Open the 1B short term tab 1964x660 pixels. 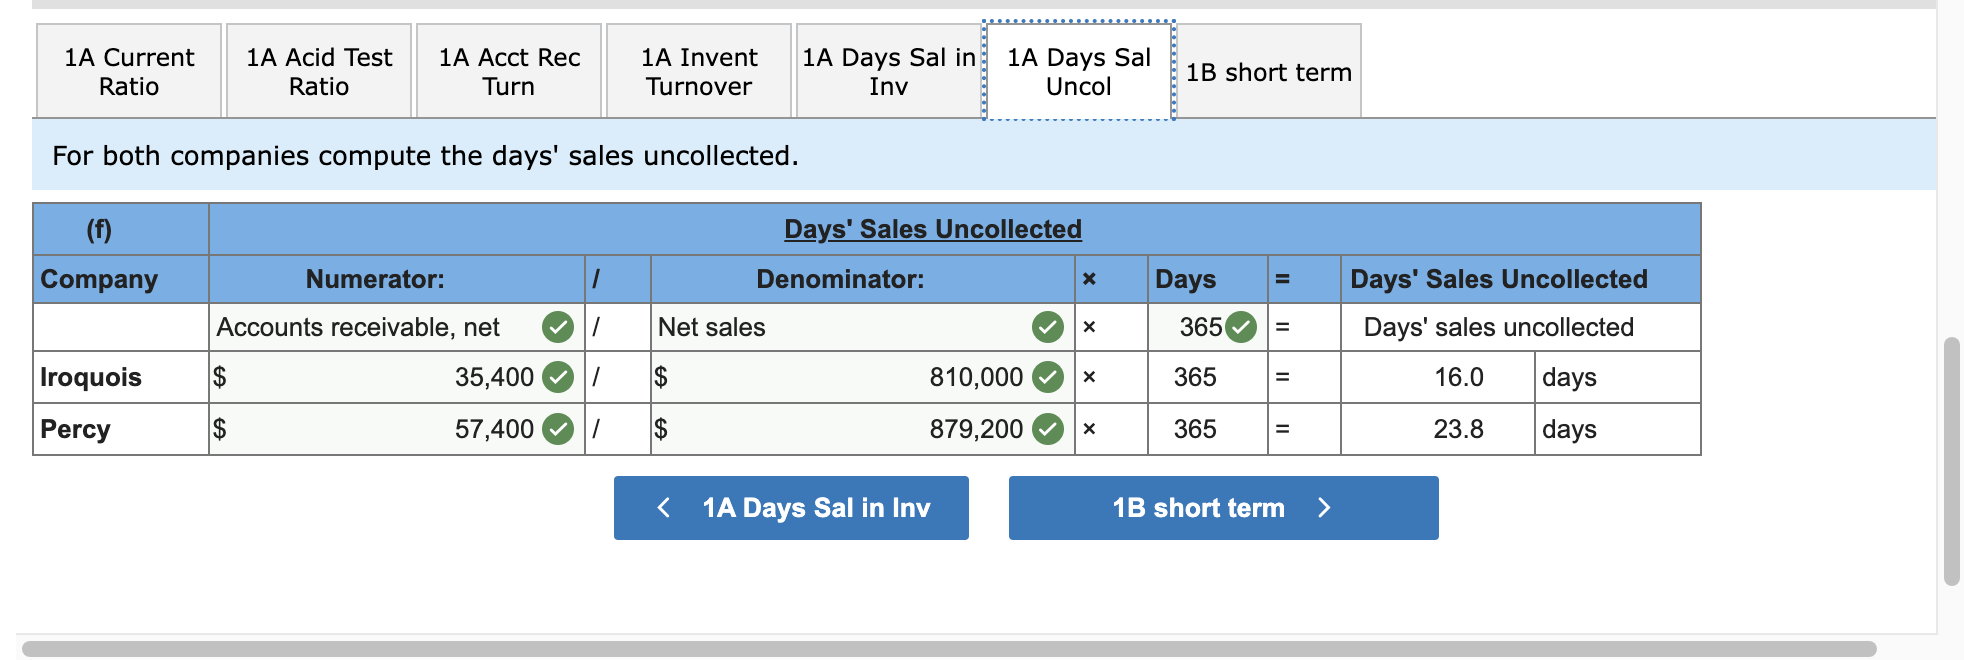pos(1269,71)
